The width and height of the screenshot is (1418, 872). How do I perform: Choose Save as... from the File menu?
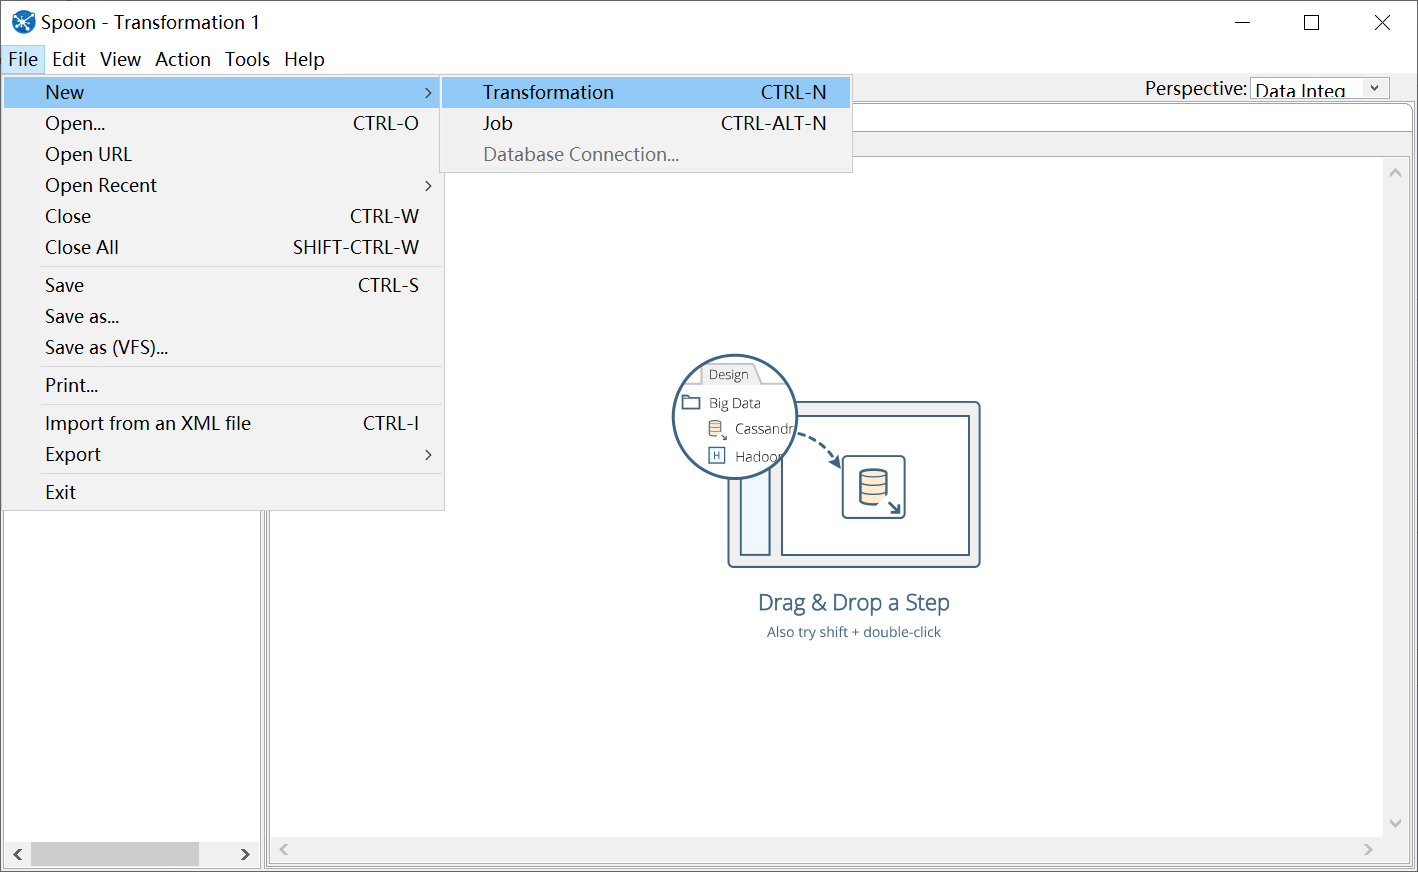tap(223, 316)
